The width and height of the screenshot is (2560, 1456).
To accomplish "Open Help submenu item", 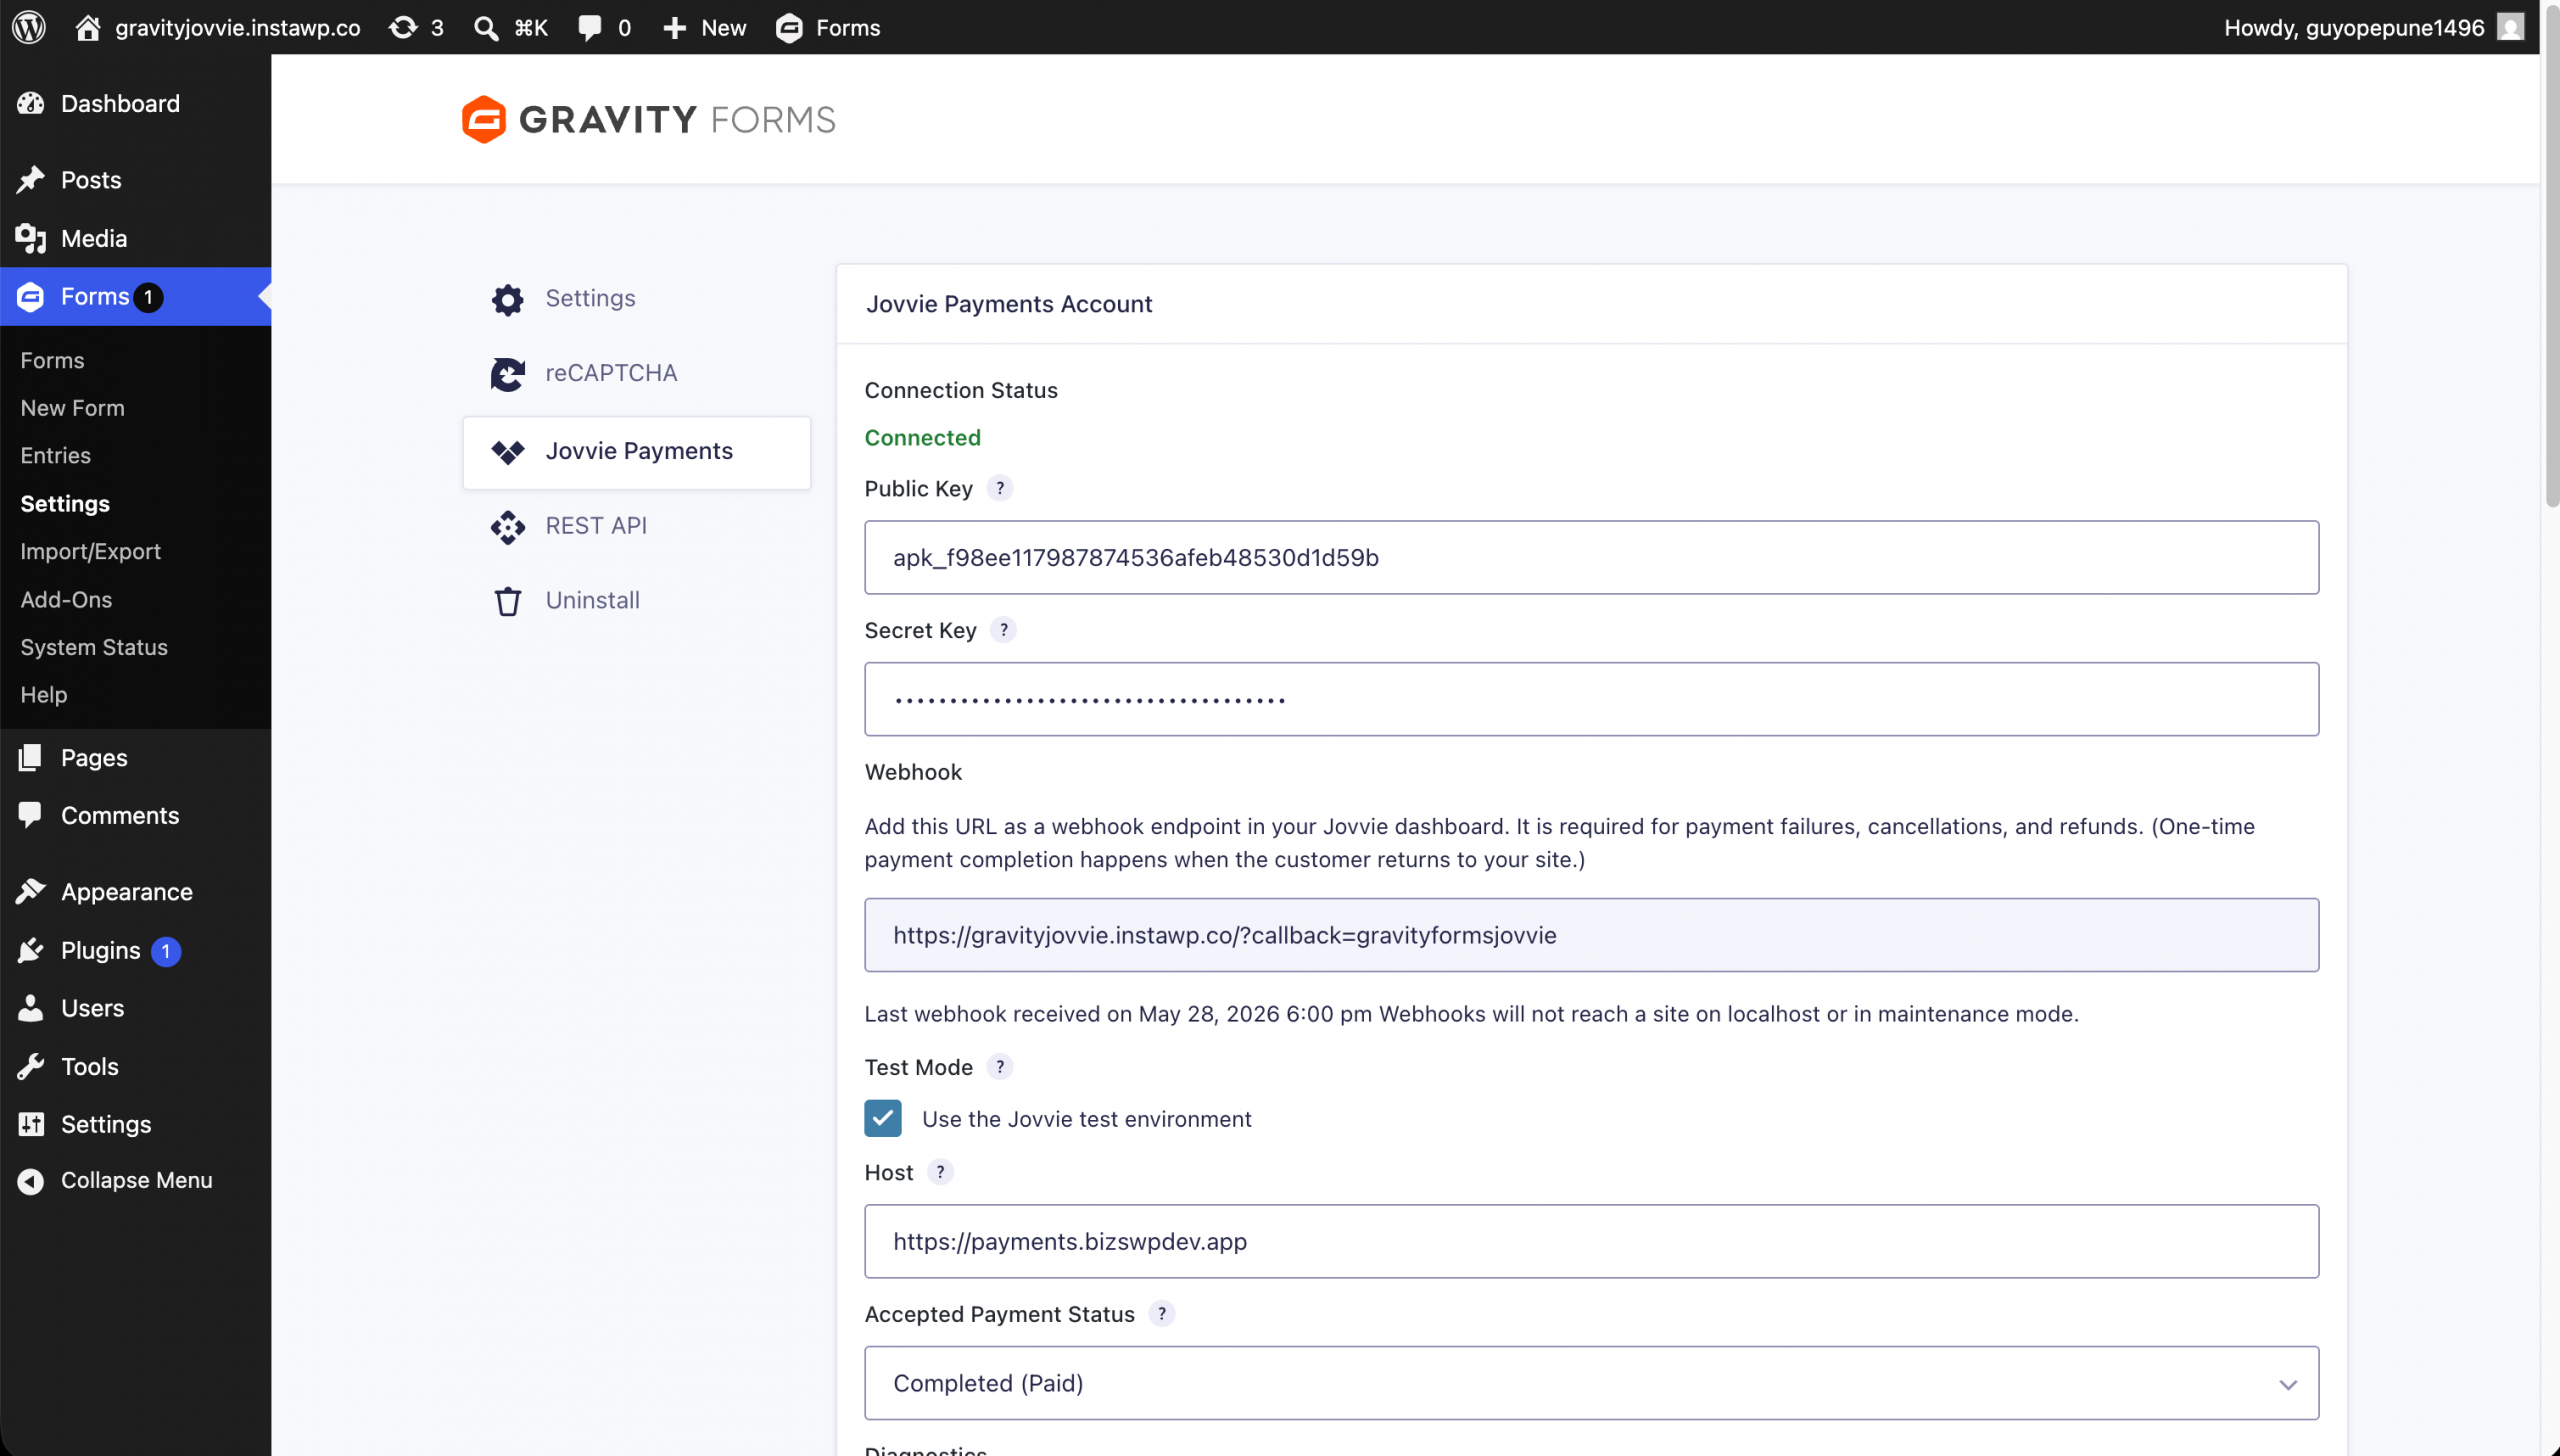I will [43, 694].
